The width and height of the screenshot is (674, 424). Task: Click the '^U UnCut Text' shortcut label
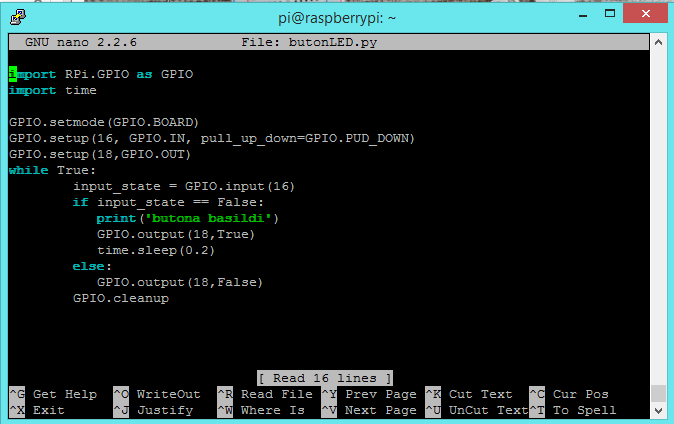pyautogui.click(x=477, y=410)
